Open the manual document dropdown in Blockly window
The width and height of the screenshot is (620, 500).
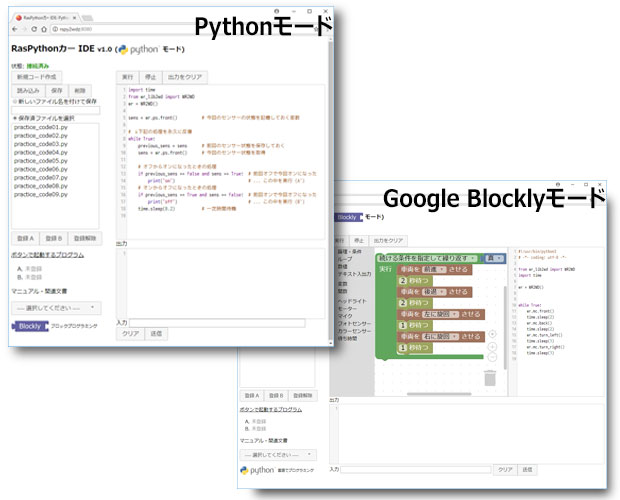[x=278, y=455]
